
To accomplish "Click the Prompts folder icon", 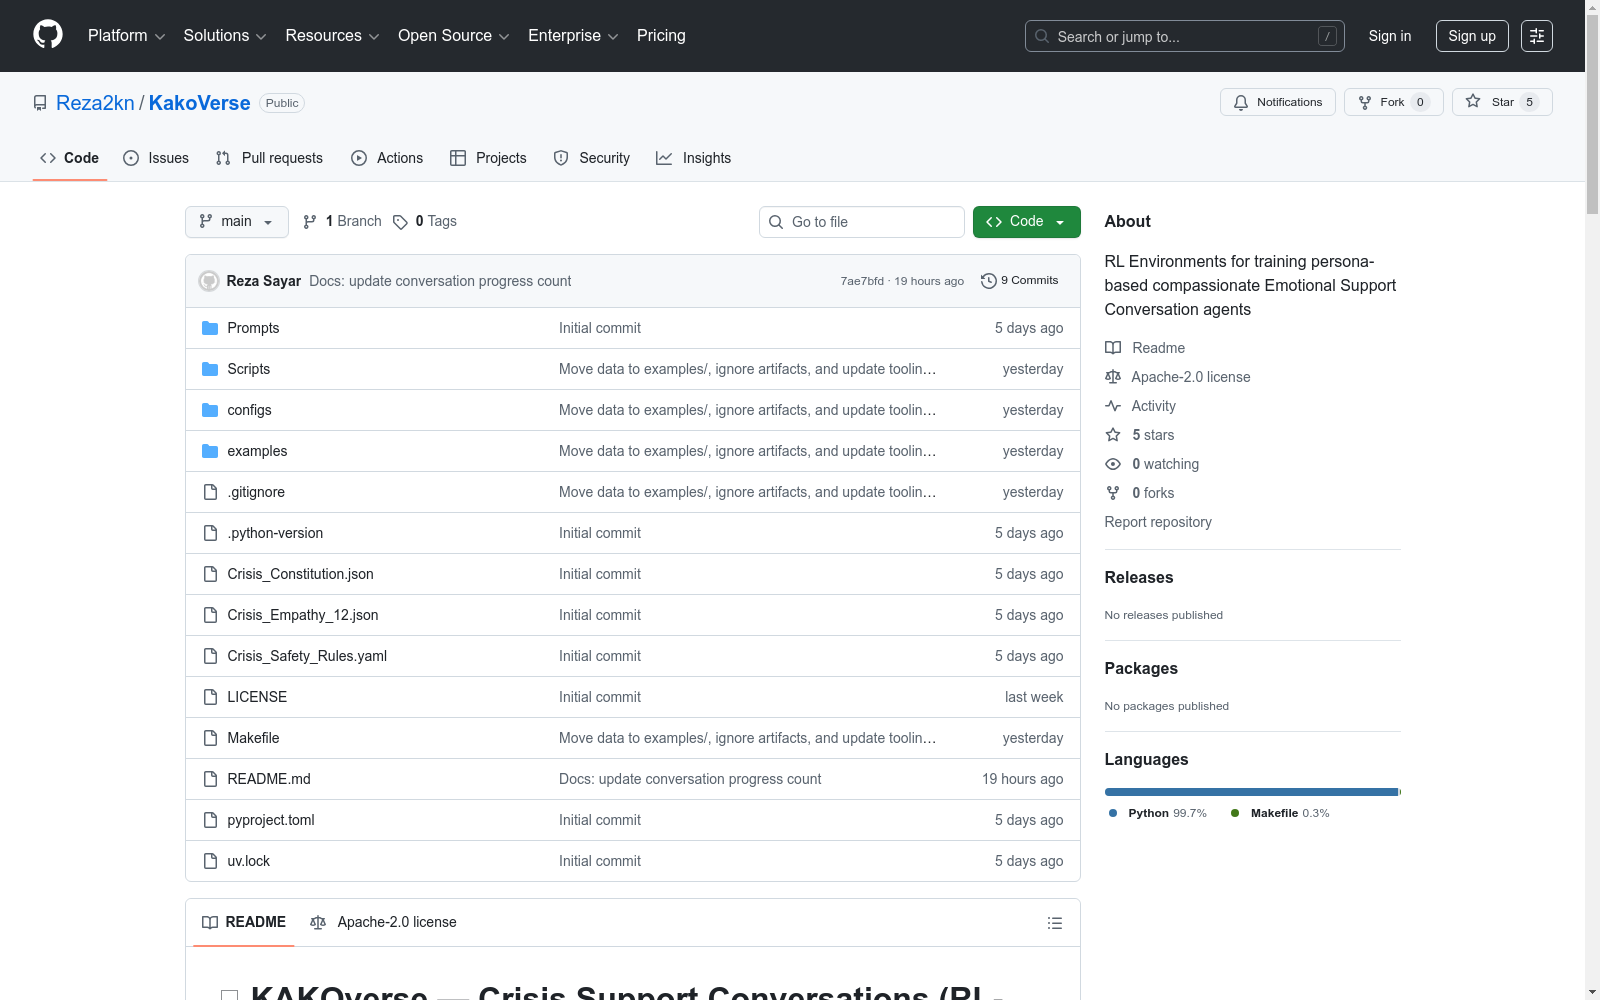I will tap(210, 328).
